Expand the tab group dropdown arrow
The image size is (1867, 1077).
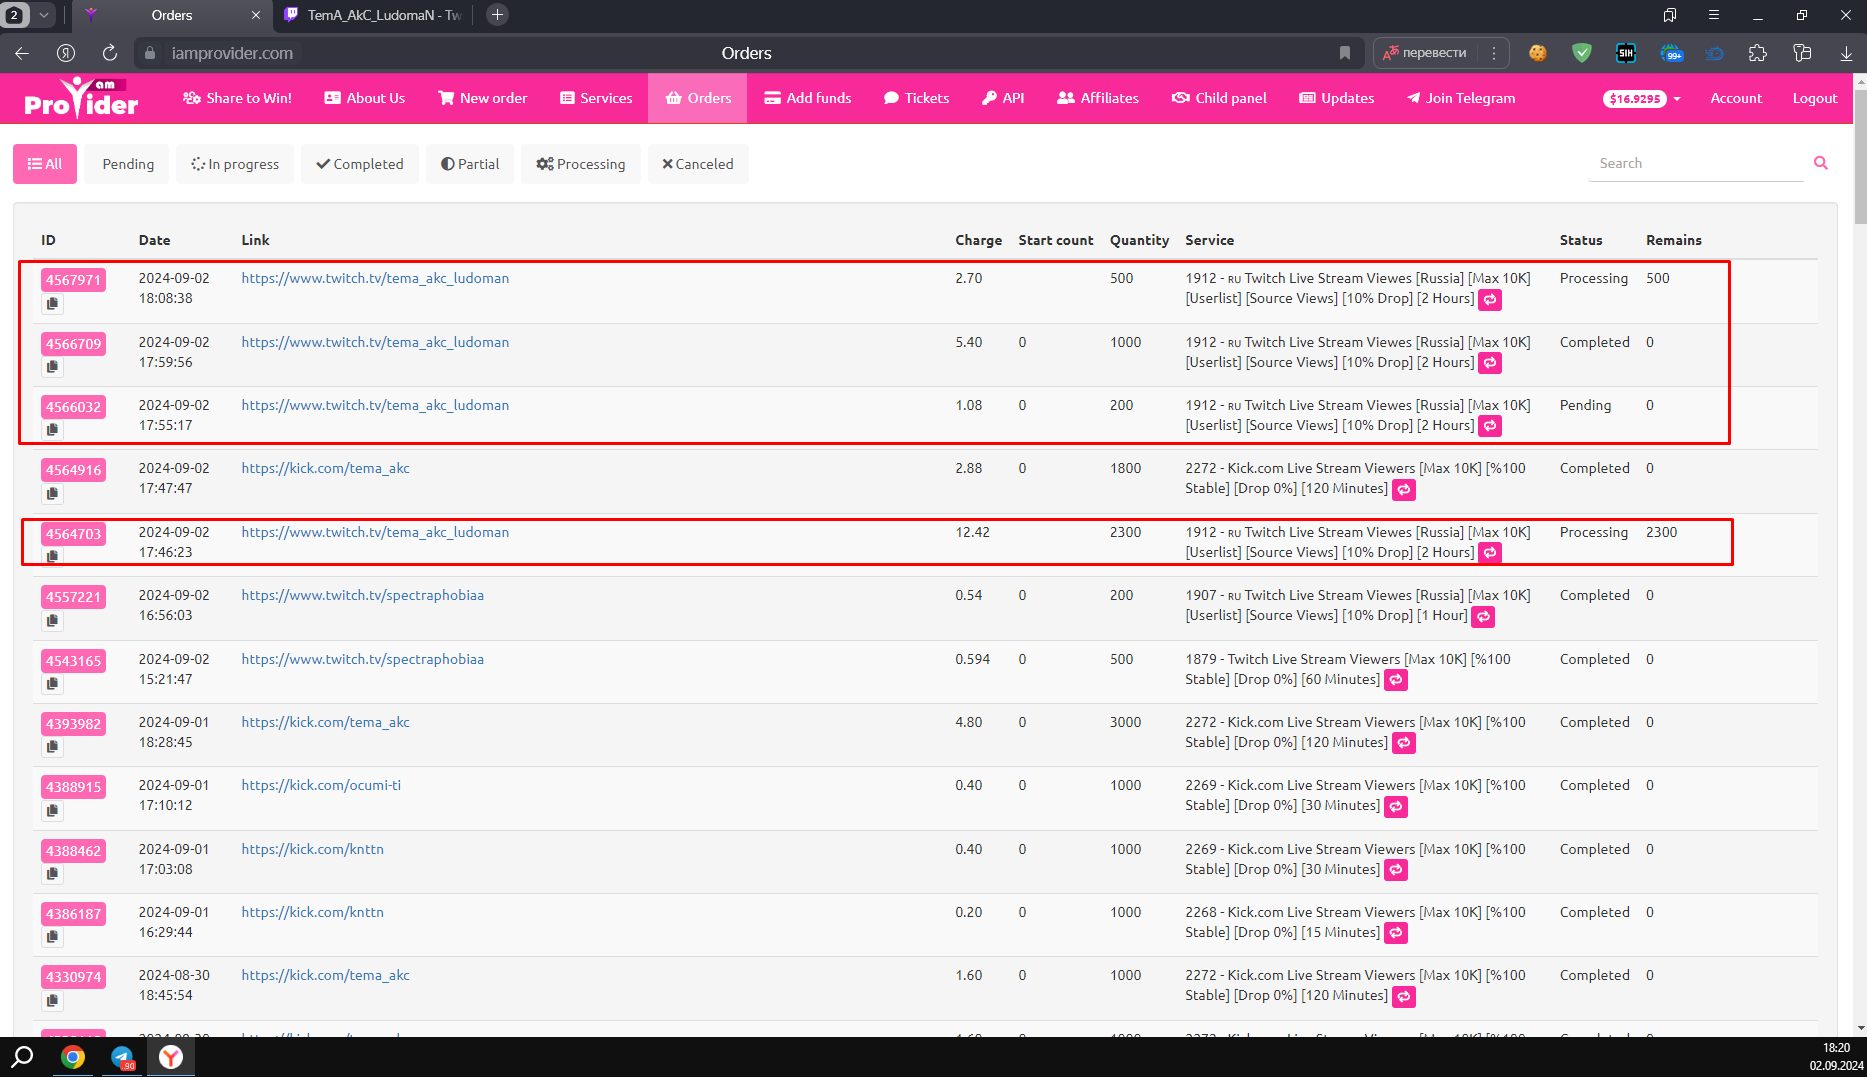[44, 15]
